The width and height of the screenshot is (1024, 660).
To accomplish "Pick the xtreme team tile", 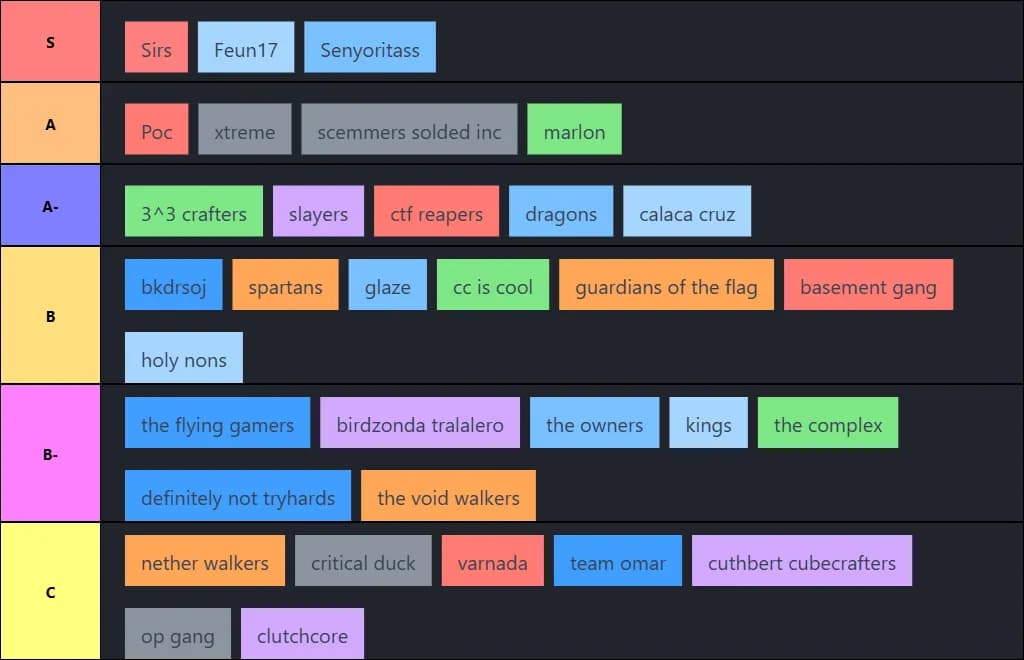I will tap(245, 130).
